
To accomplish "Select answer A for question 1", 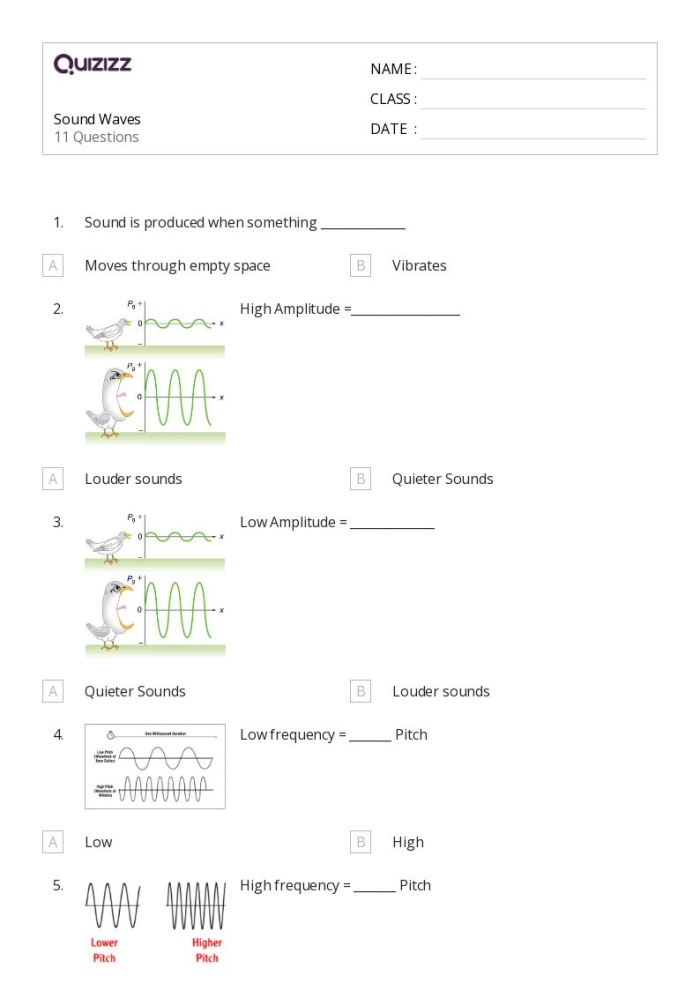I will click(53, 266).
